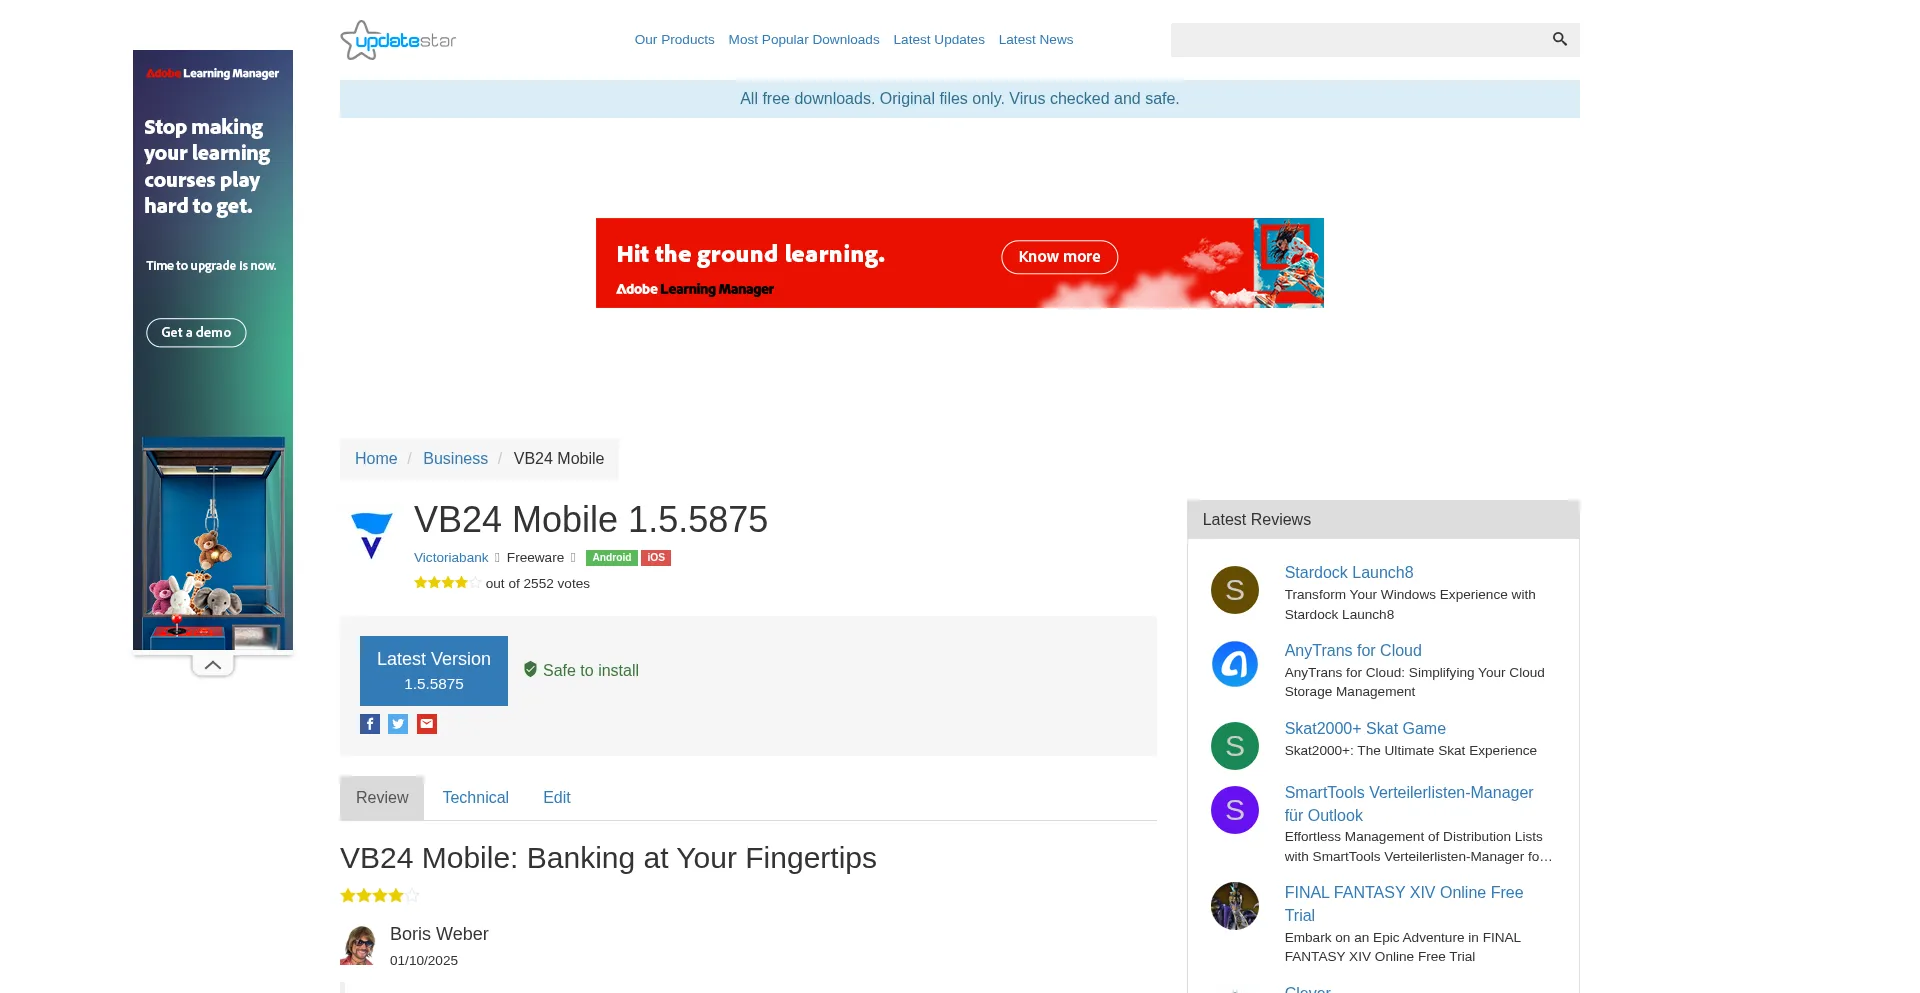Click the Freeware license label
Image resolution: width=1920 pixels, height=993 pixels.
point(535,558)
